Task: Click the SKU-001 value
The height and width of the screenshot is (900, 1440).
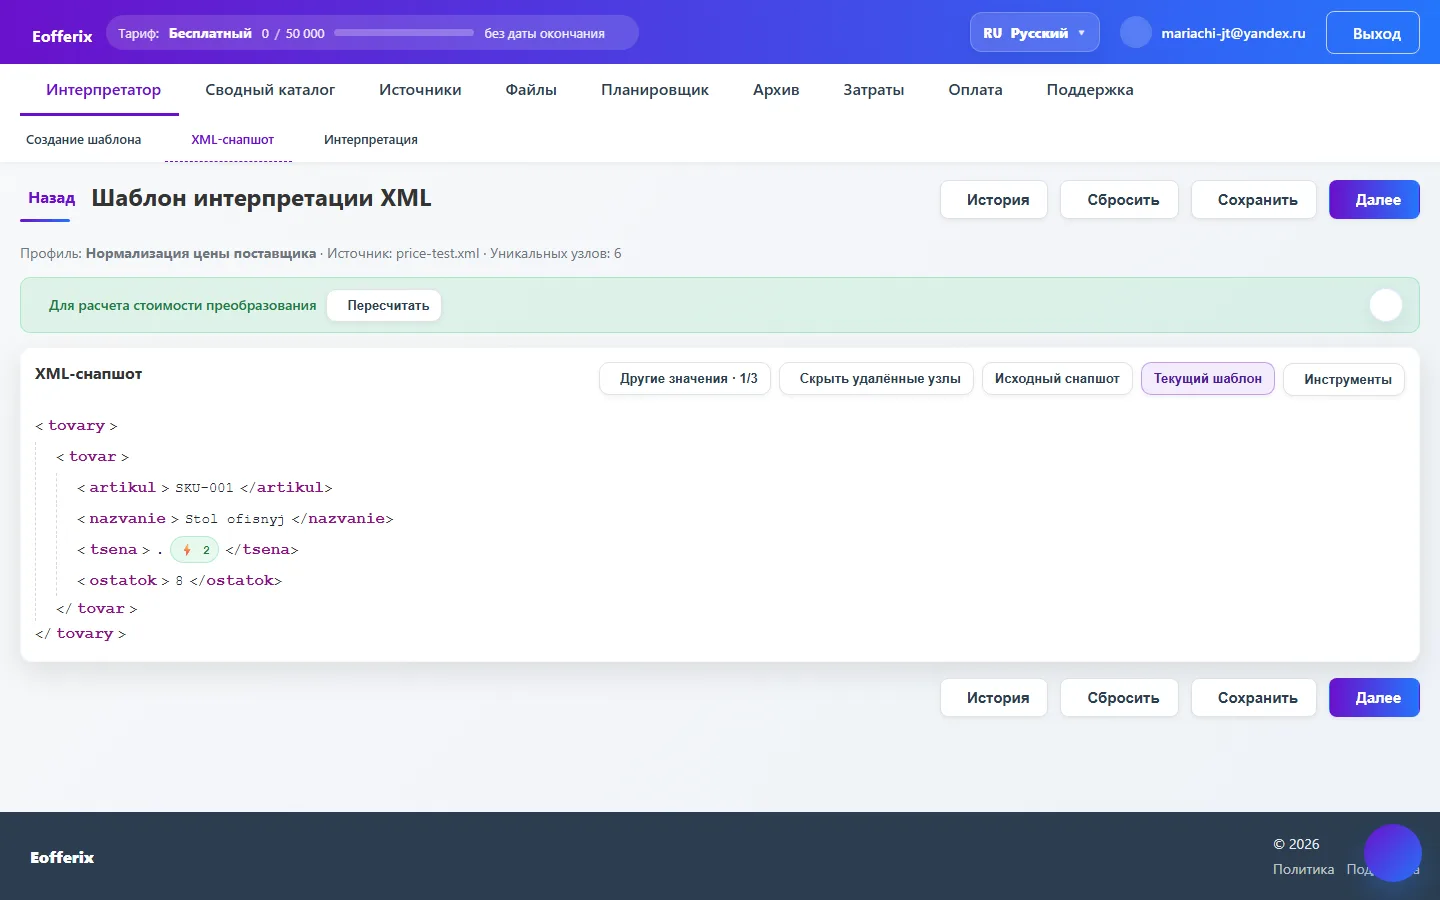Action: [x=204, y=488]
